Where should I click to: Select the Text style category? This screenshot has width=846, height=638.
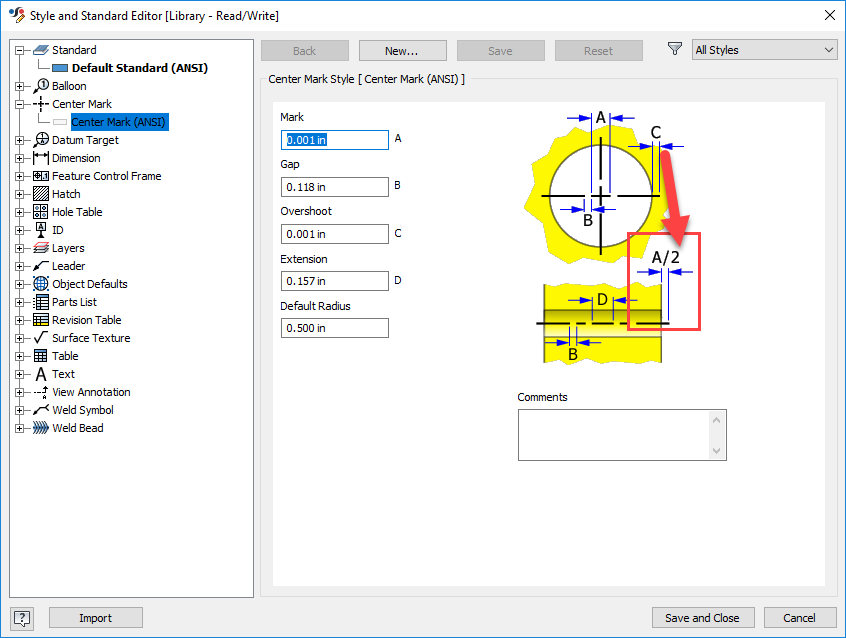pos(62,374)
